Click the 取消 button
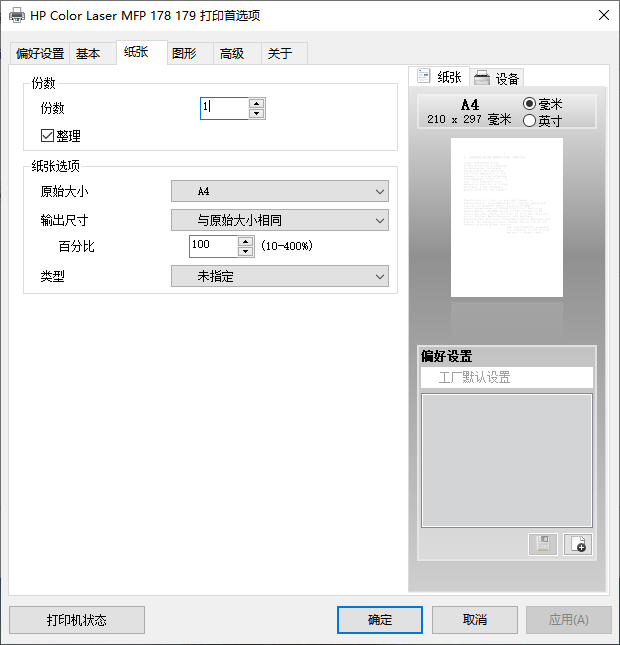This screenshot has height=645, width=620. pos(475,619)
